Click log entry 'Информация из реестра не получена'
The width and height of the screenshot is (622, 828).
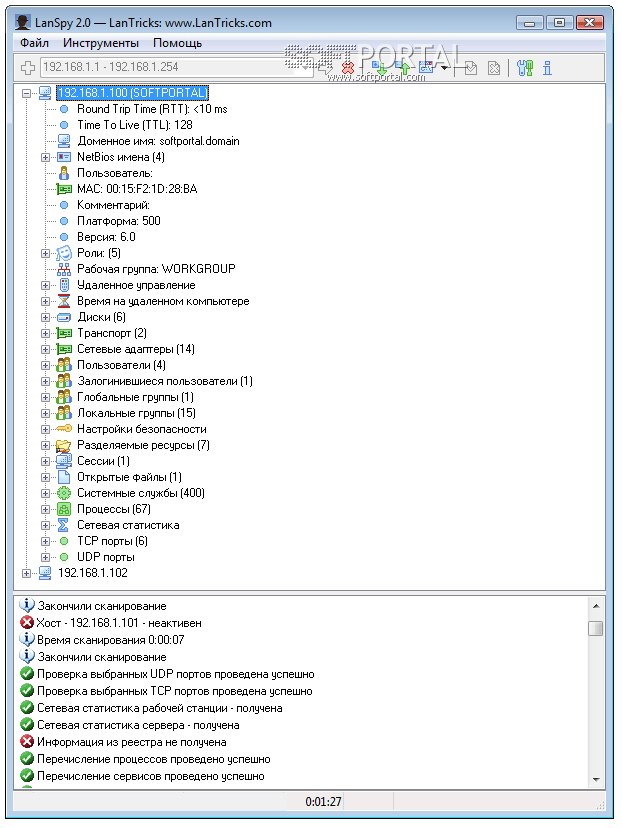click(x=131, y=742)
